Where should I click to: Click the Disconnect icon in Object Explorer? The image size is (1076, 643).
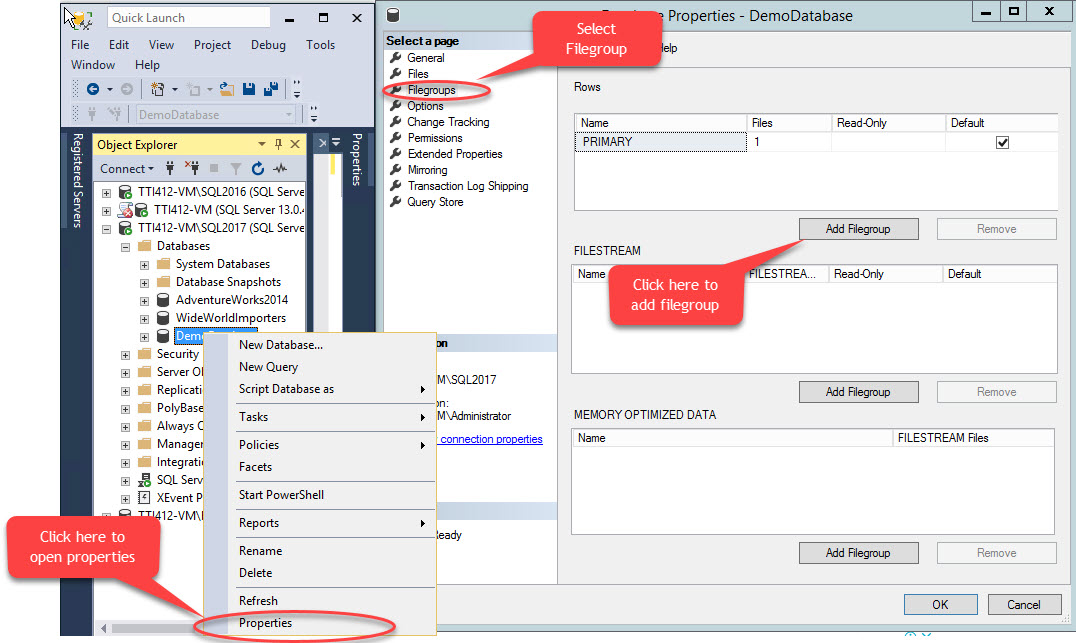pos(191,168)
